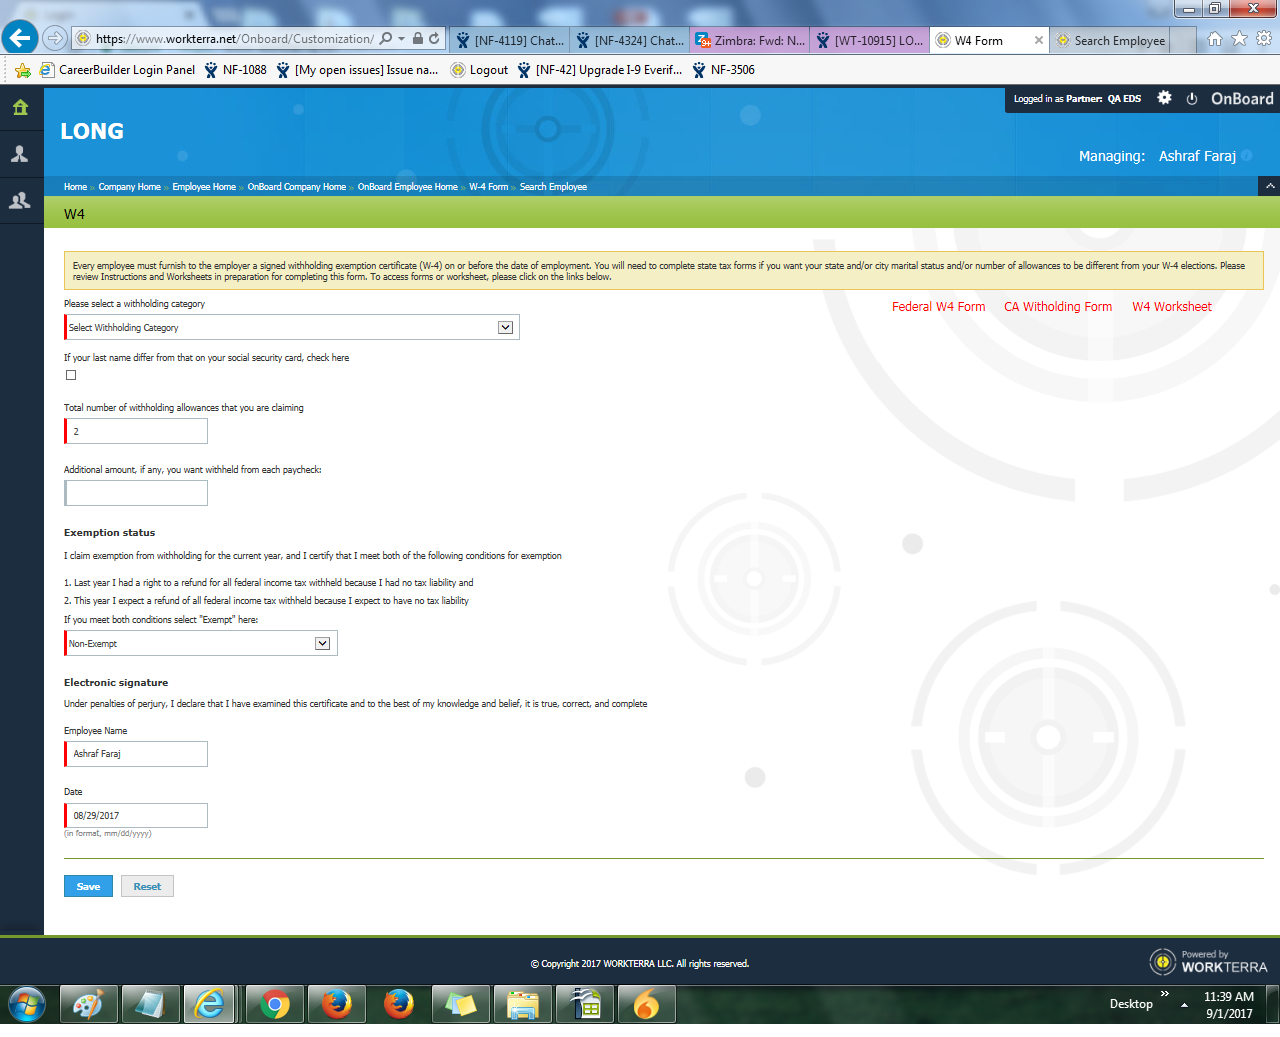Click the browser forward arrow button
Screen dimensions: 1280x1037
tap(55, 39)
